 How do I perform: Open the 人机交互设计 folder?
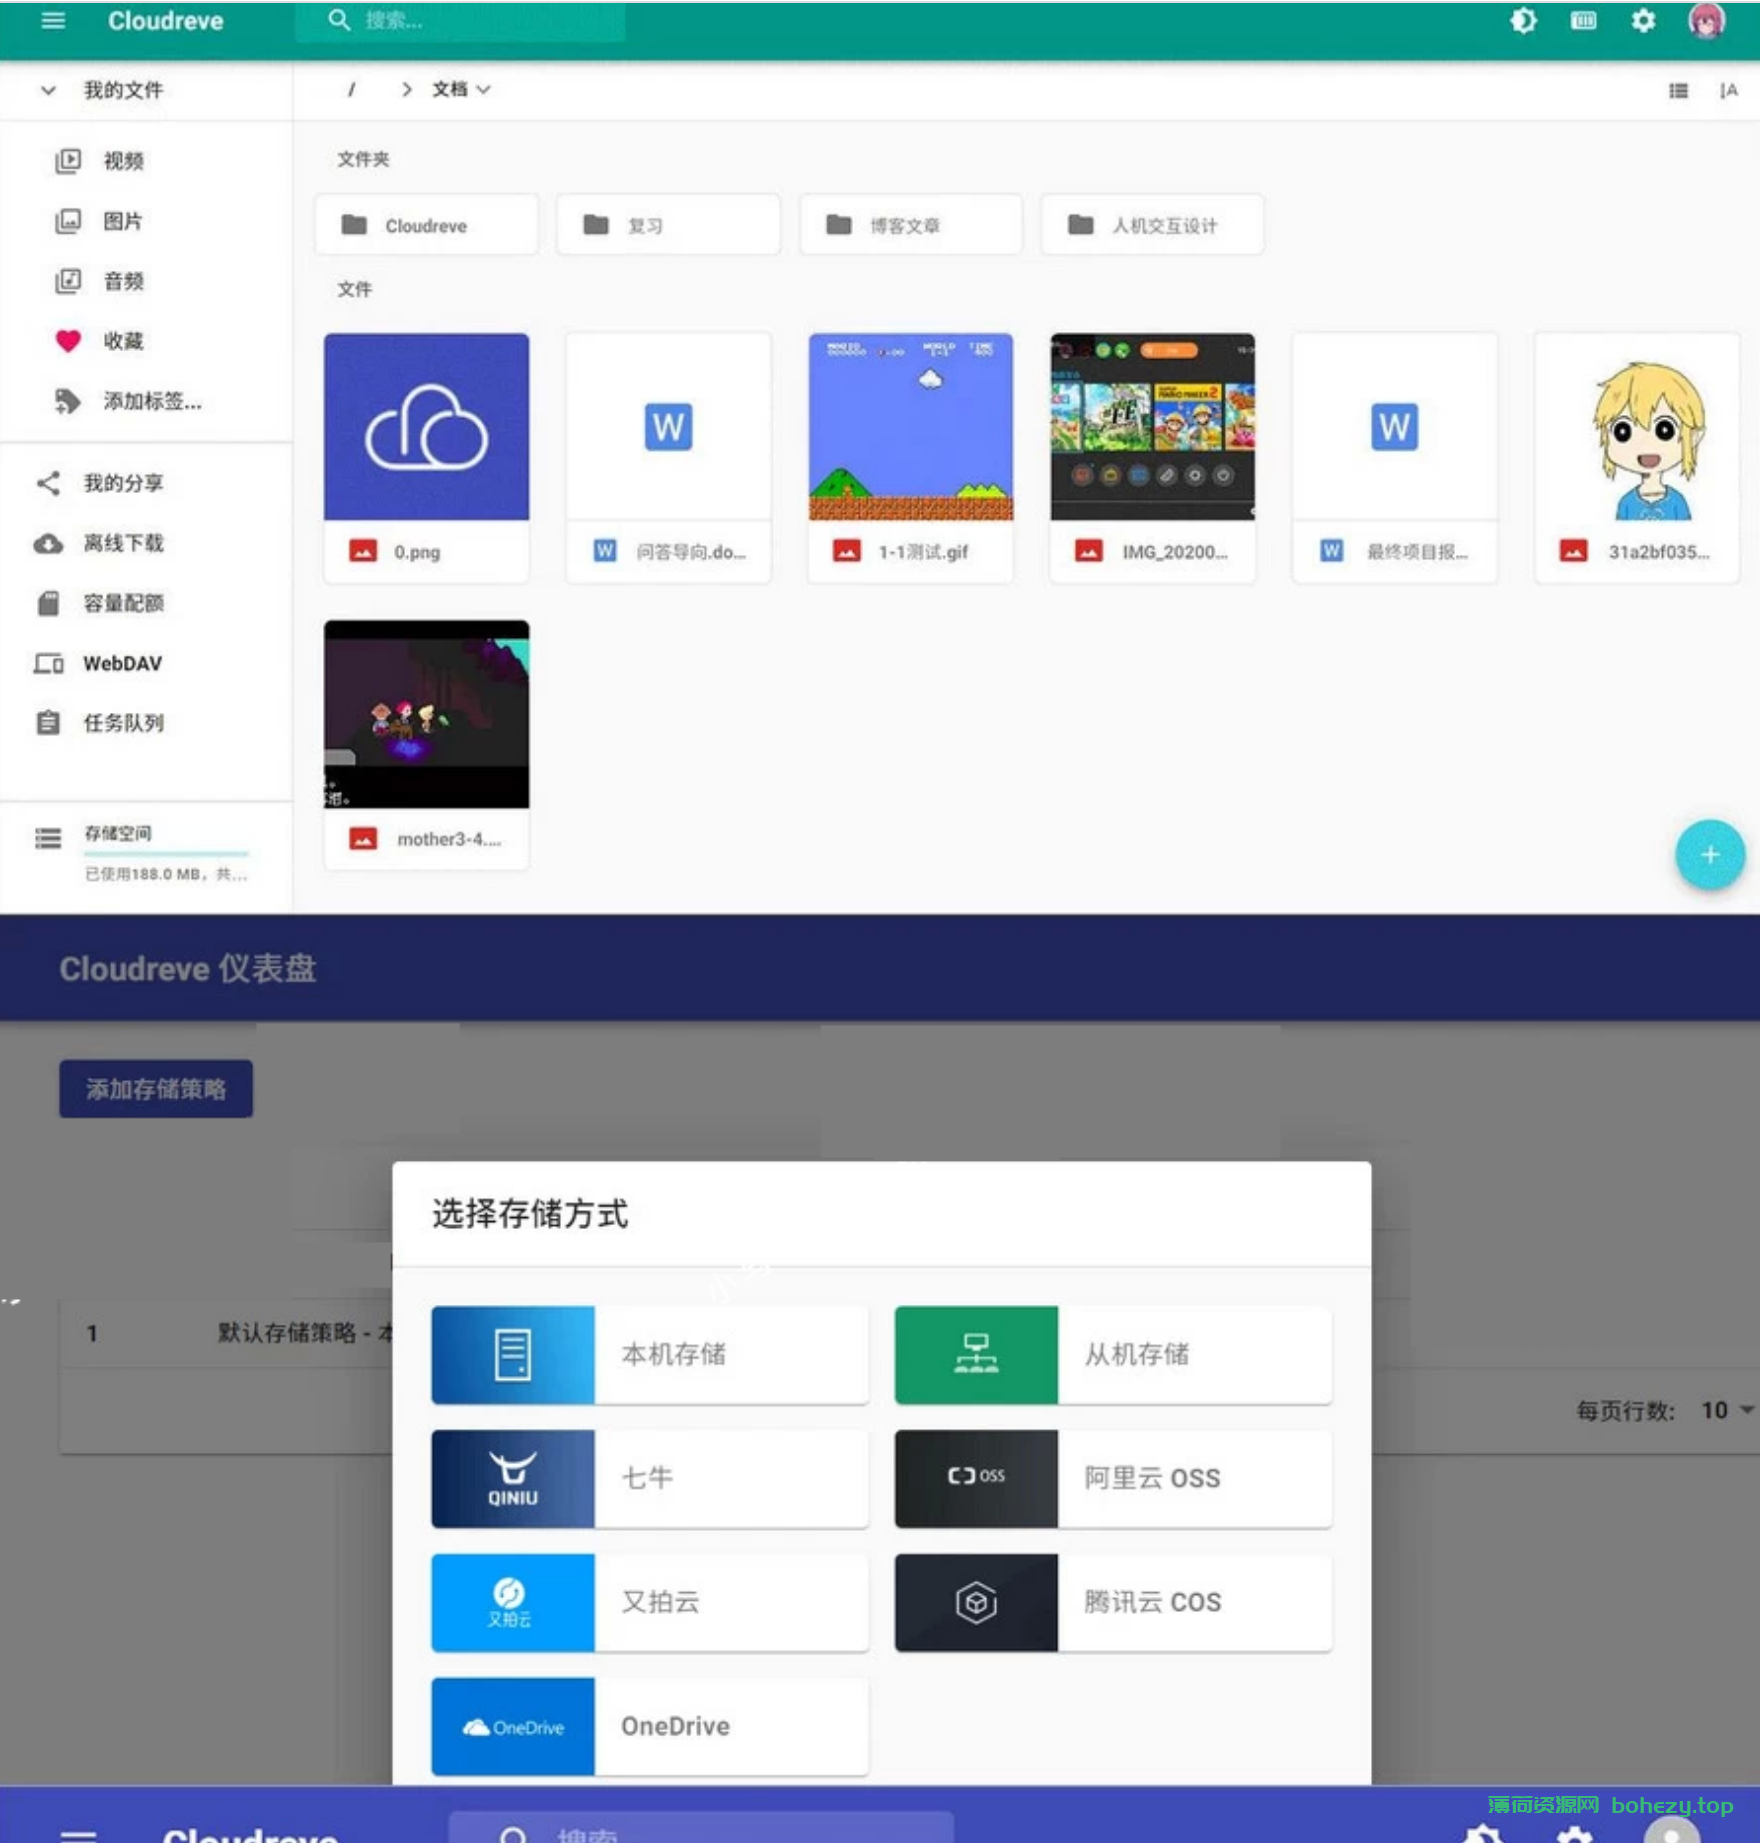[x=1153, y=225]
